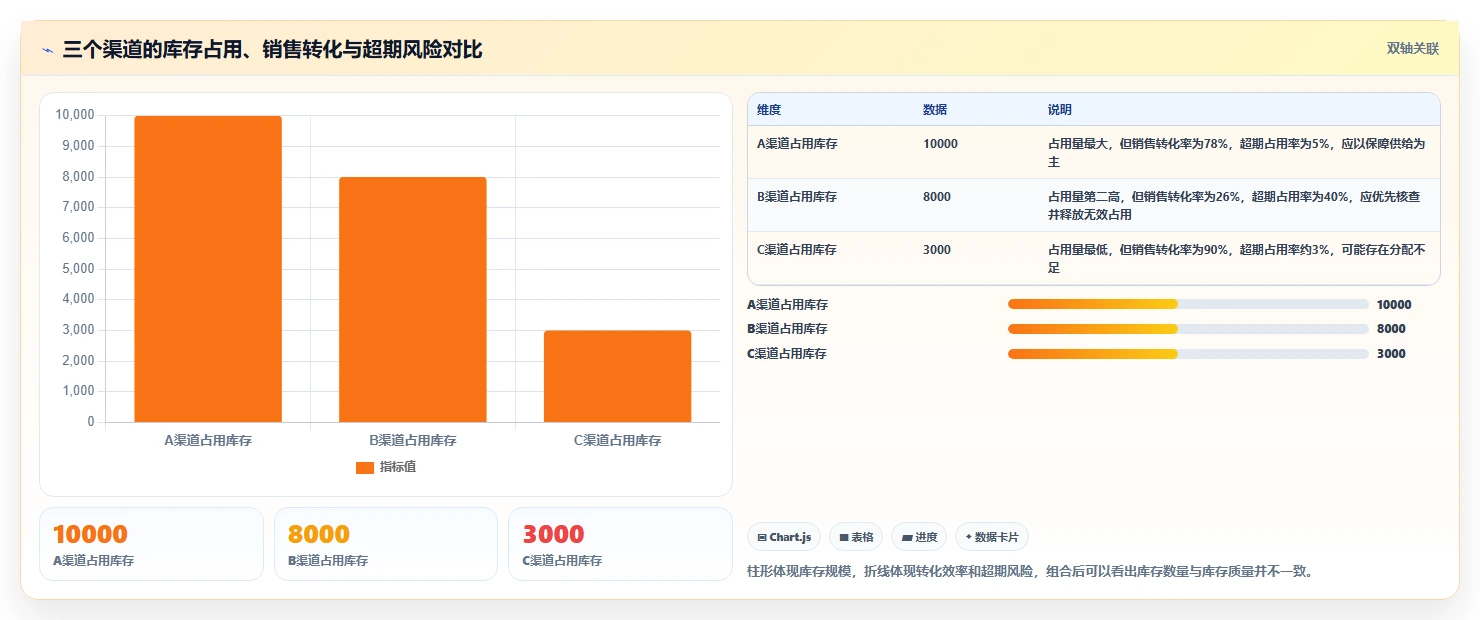
Task: Click the description mentioning 销售转化率为90%
Action: click(x=1237, y=259)
